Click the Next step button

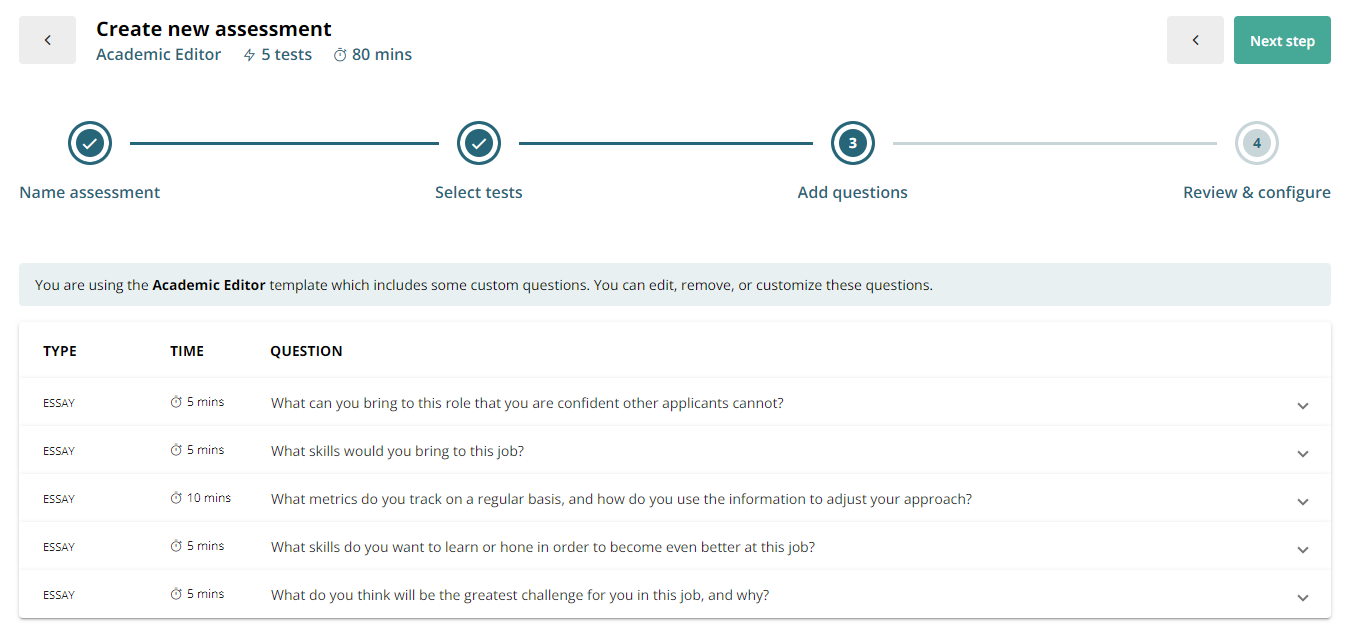click(x=1282, y=40)
